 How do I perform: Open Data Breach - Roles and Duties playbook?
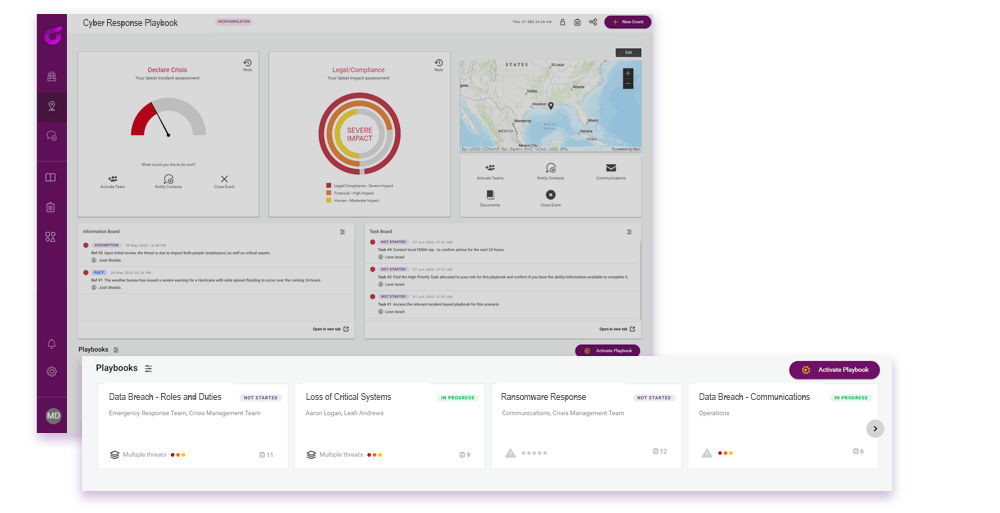click(193, 426)
